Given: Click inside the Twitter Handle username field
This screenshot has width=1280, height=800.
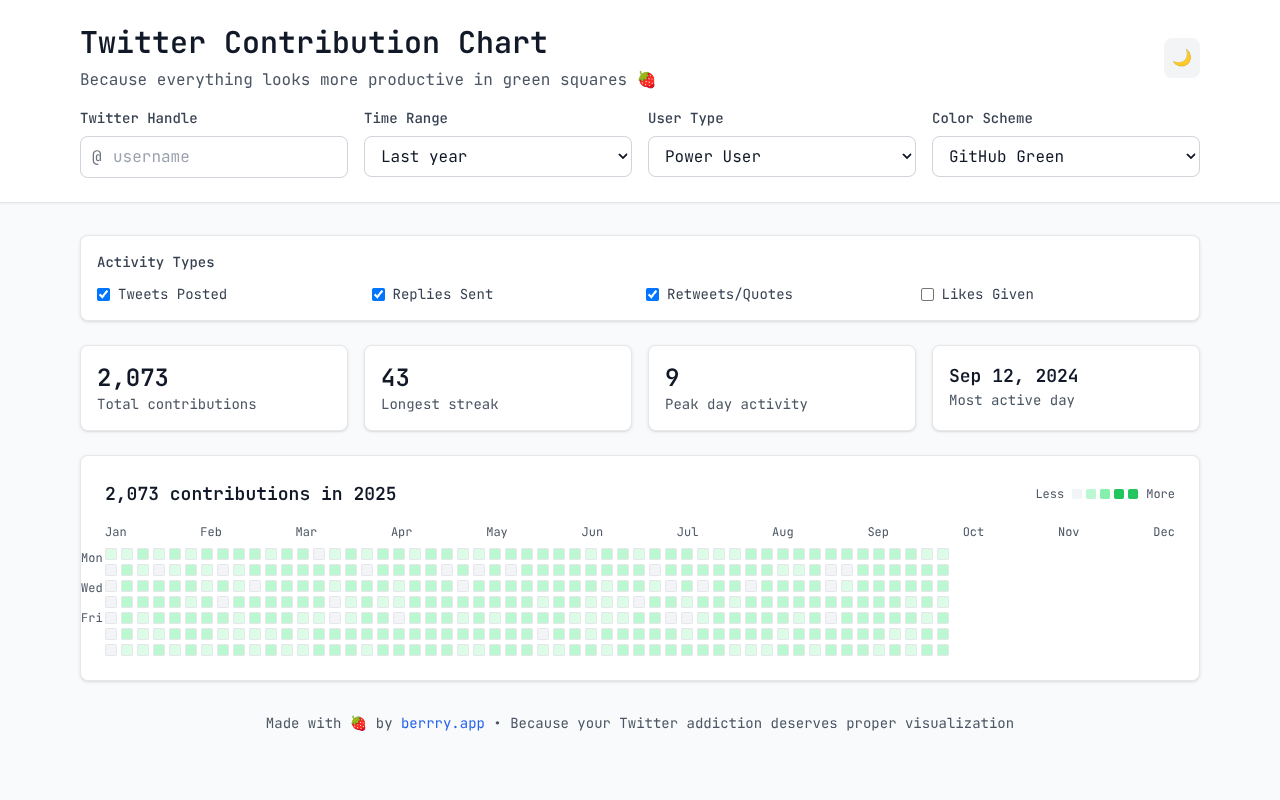Looking at the screenshot, I should [x=213, y=156].
